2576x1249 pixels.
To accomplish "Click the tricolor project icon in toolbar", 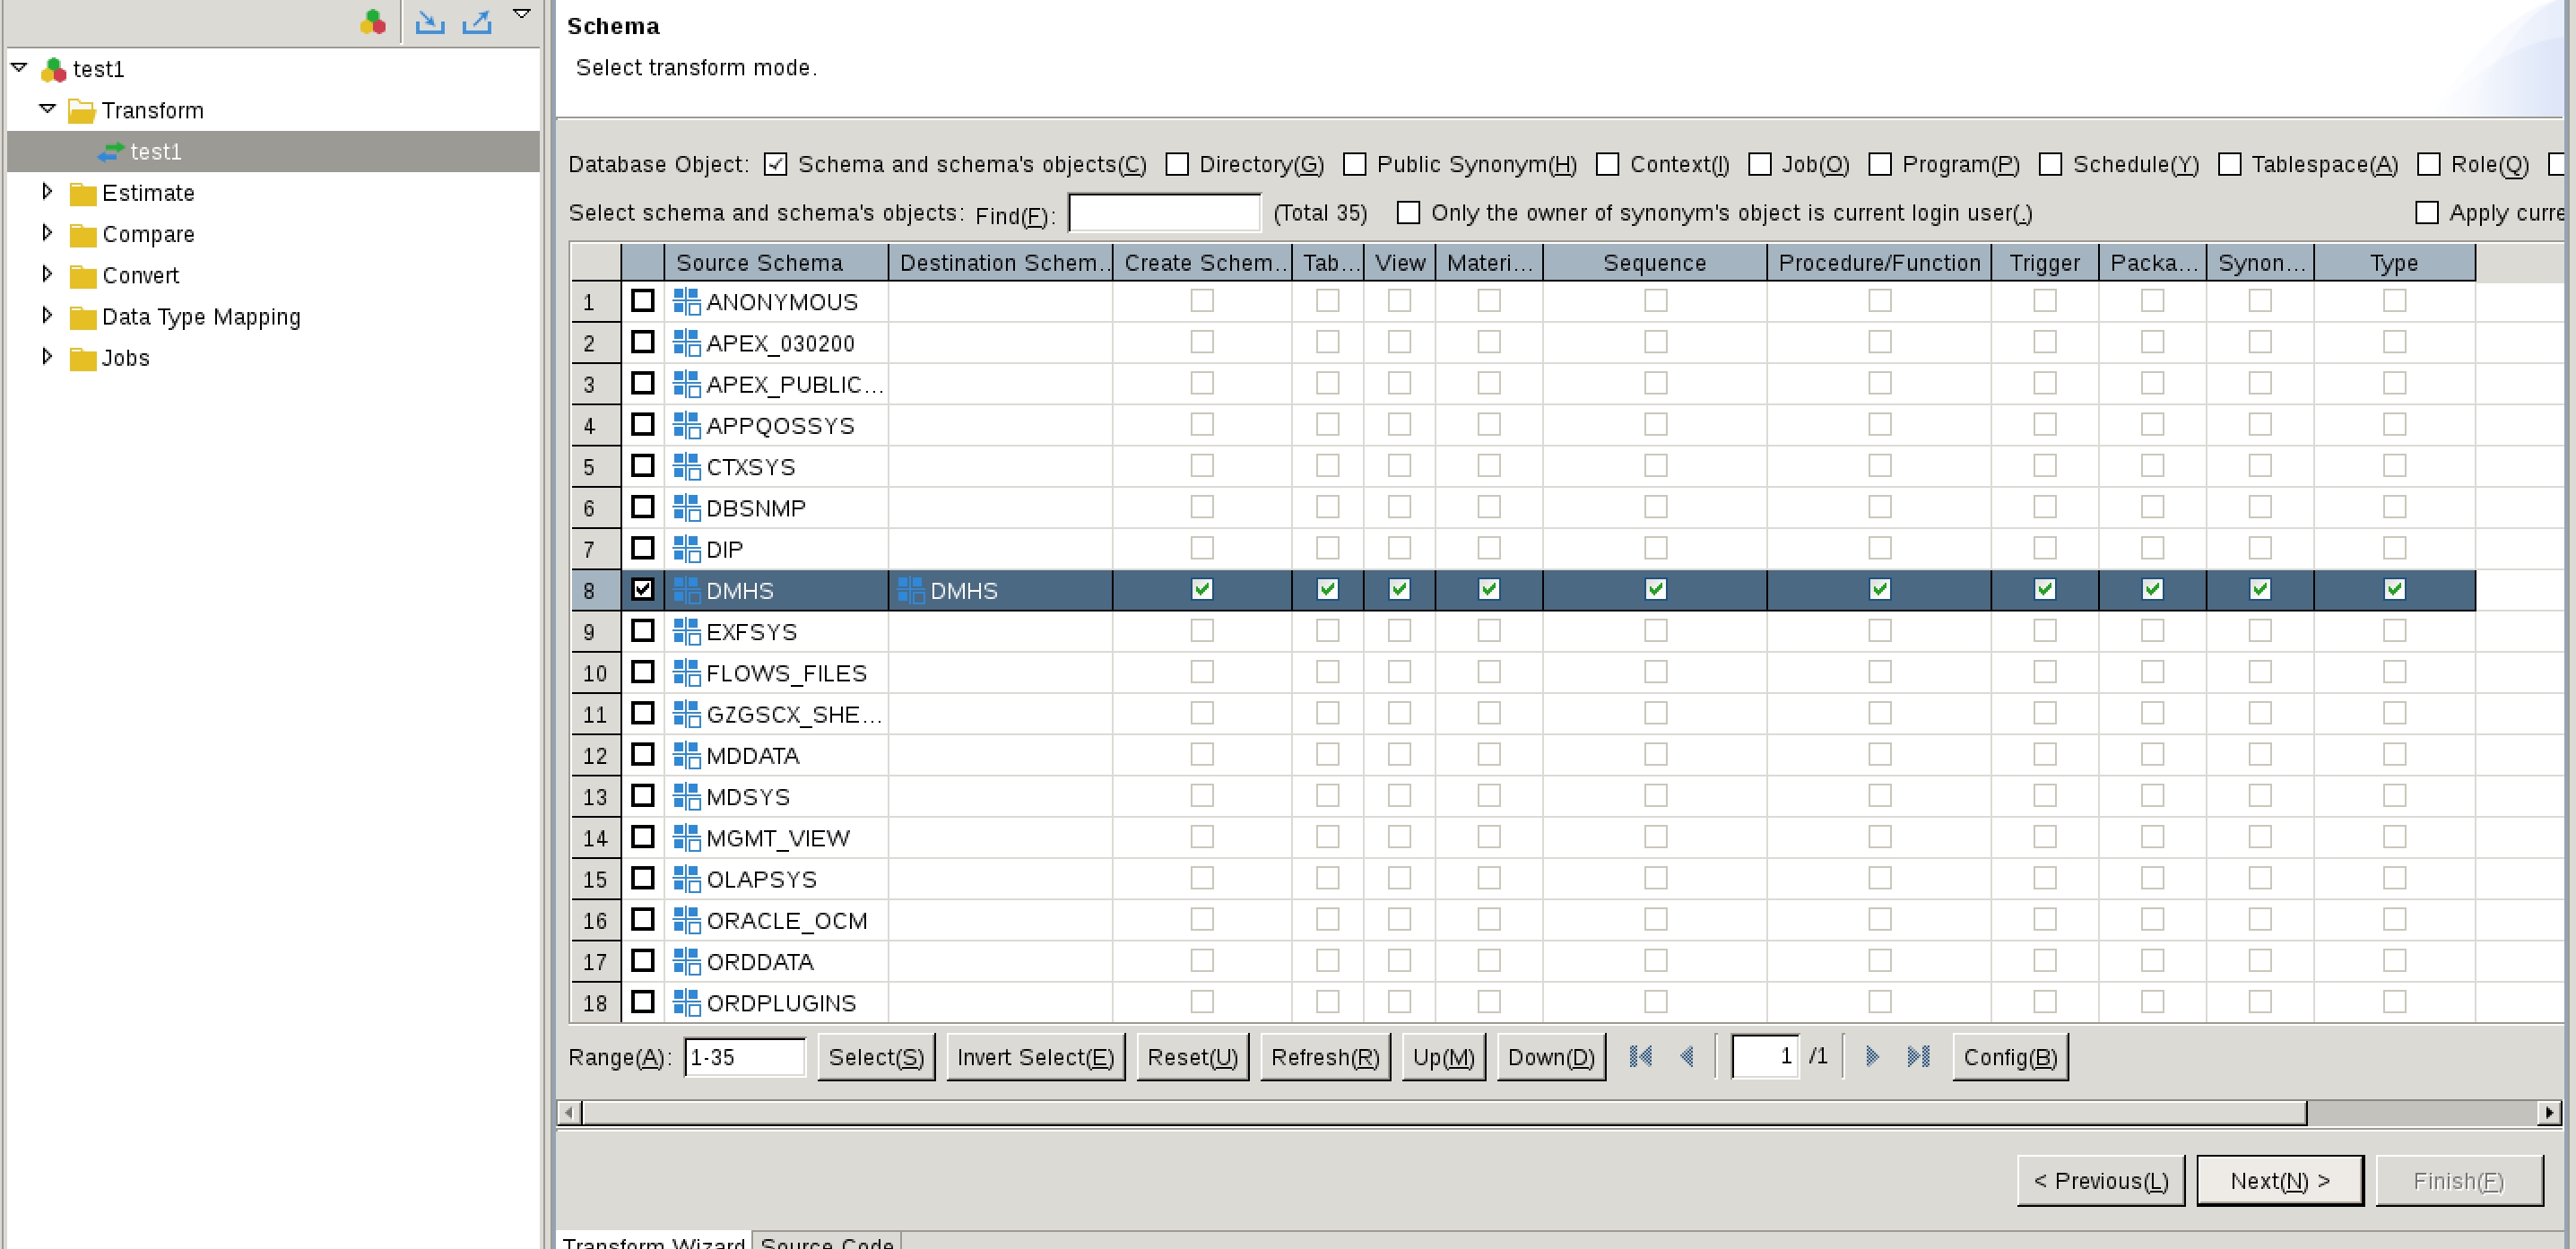I will 373,21.
